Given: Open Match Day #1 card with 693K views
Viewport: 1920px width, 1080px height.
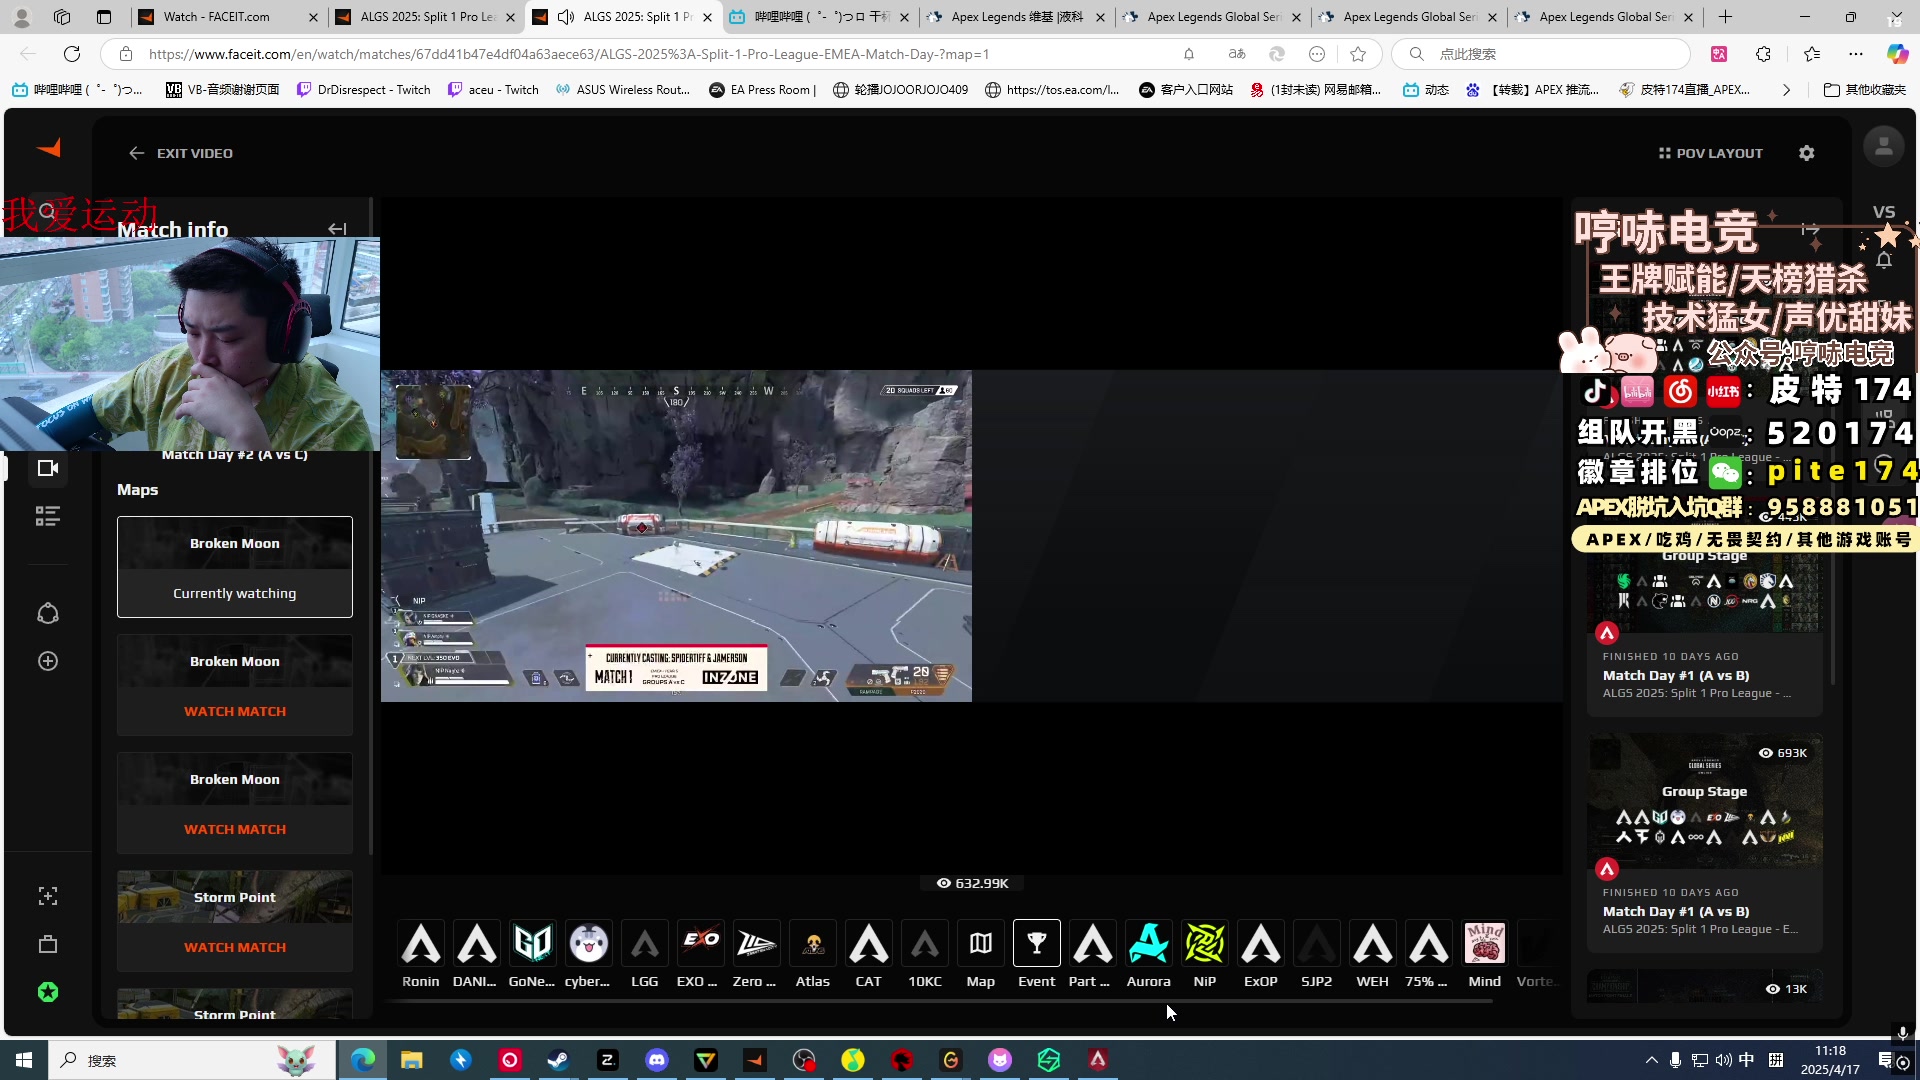Looking at the screenshot, I should pyautogui.click(x=1705, y=843).
